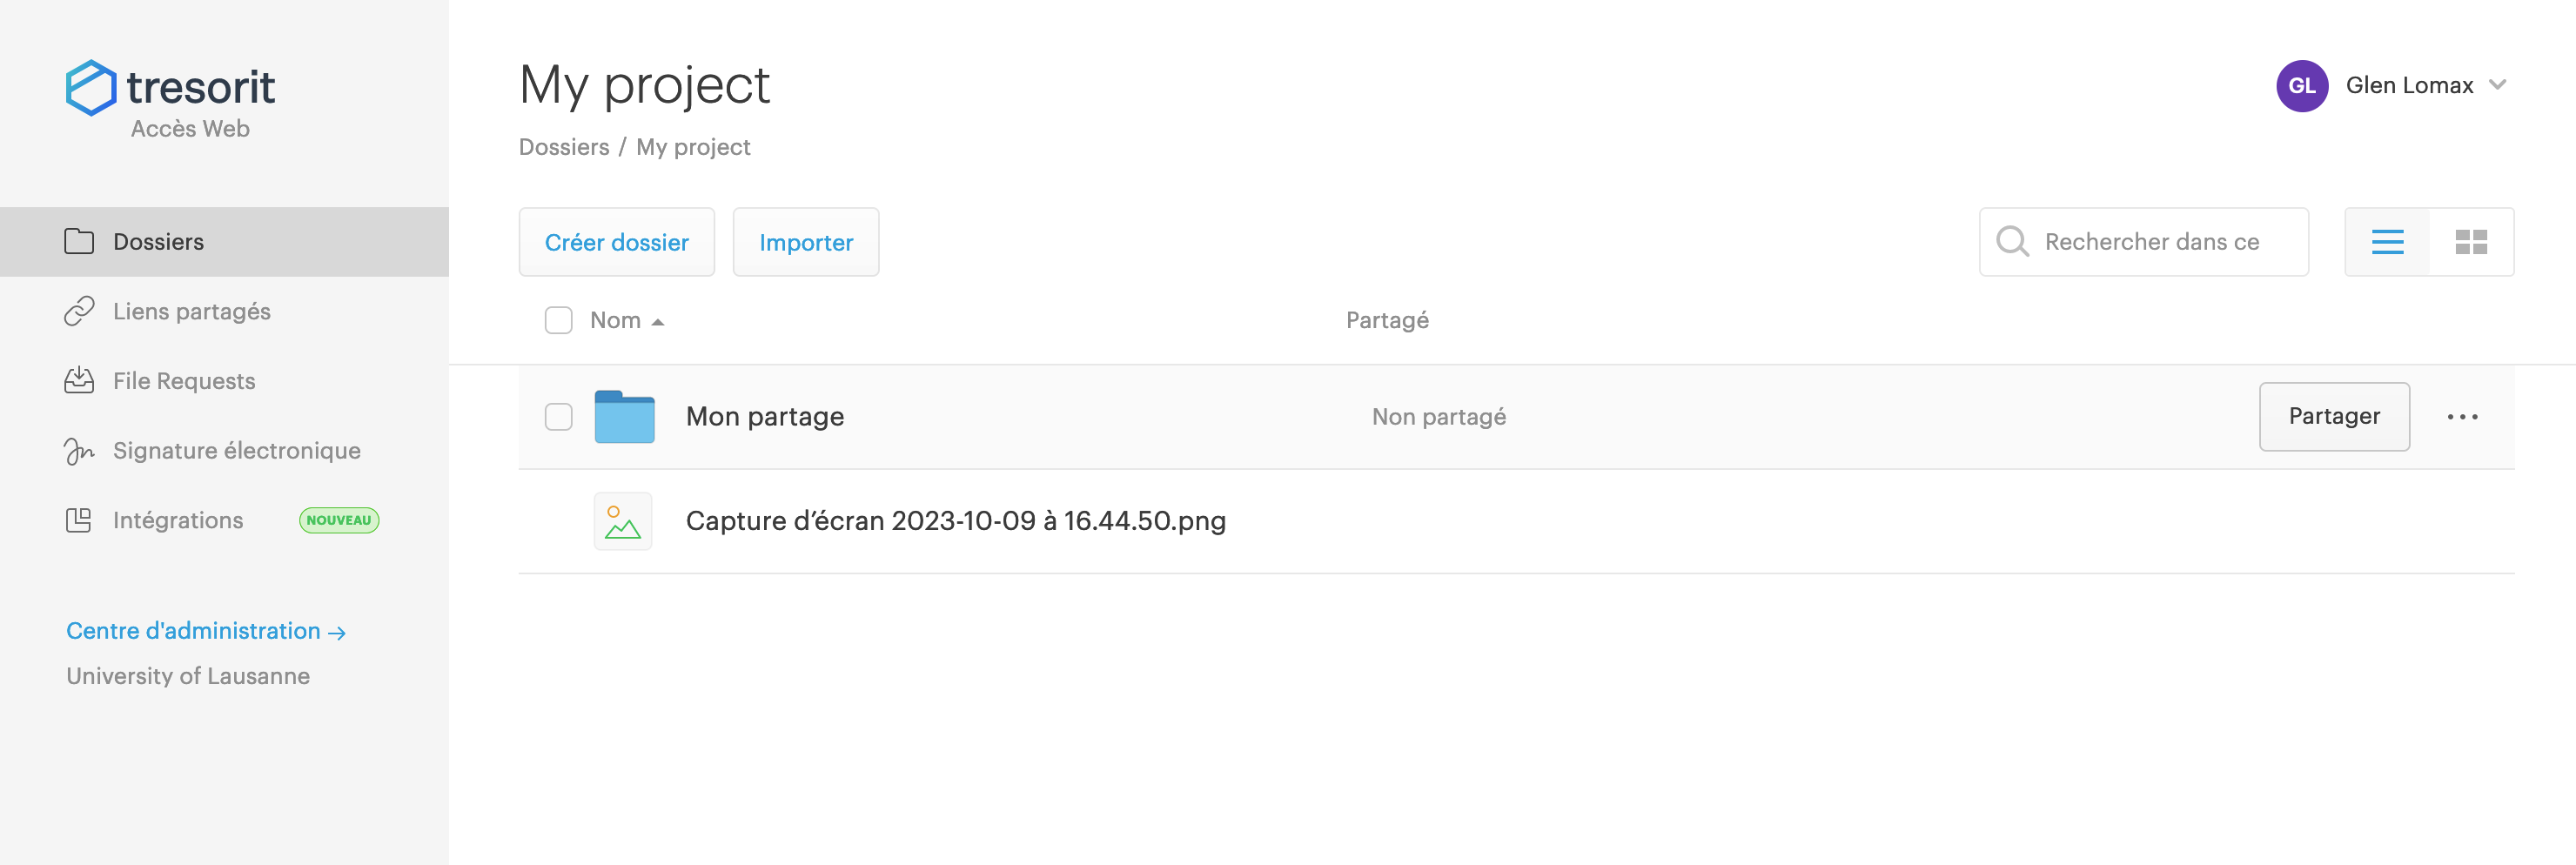
Task: Open the screenshot image file thumbnail
Action: 622,521
